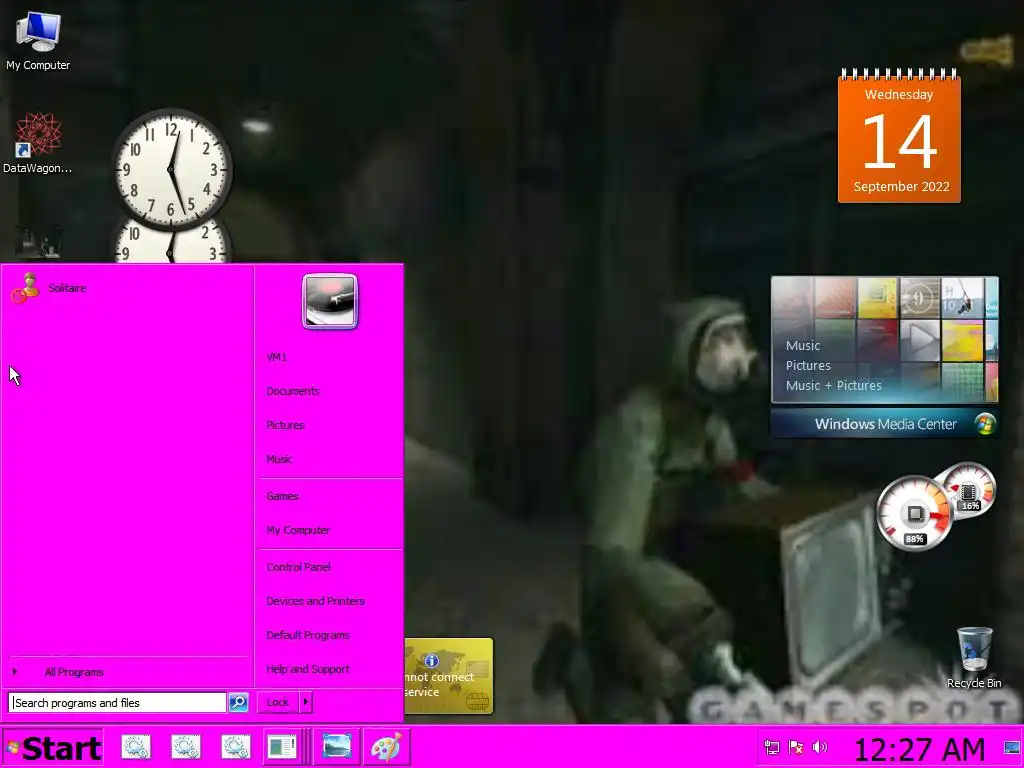Open Control Panel from the Start menu

click(x=298, y=567)
